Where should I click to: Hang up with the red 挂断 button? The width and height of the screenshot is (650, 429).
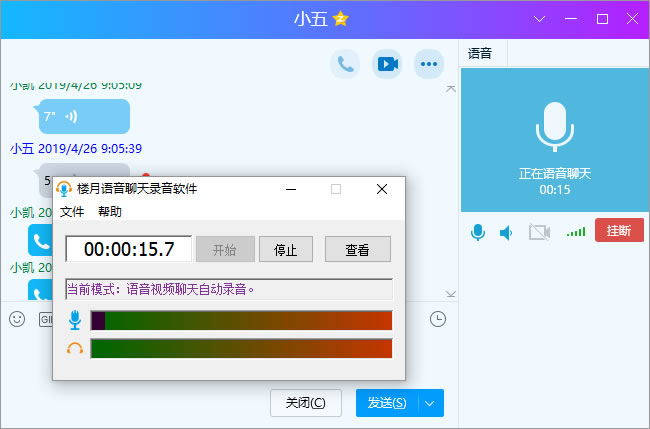(x=618, y=231)
